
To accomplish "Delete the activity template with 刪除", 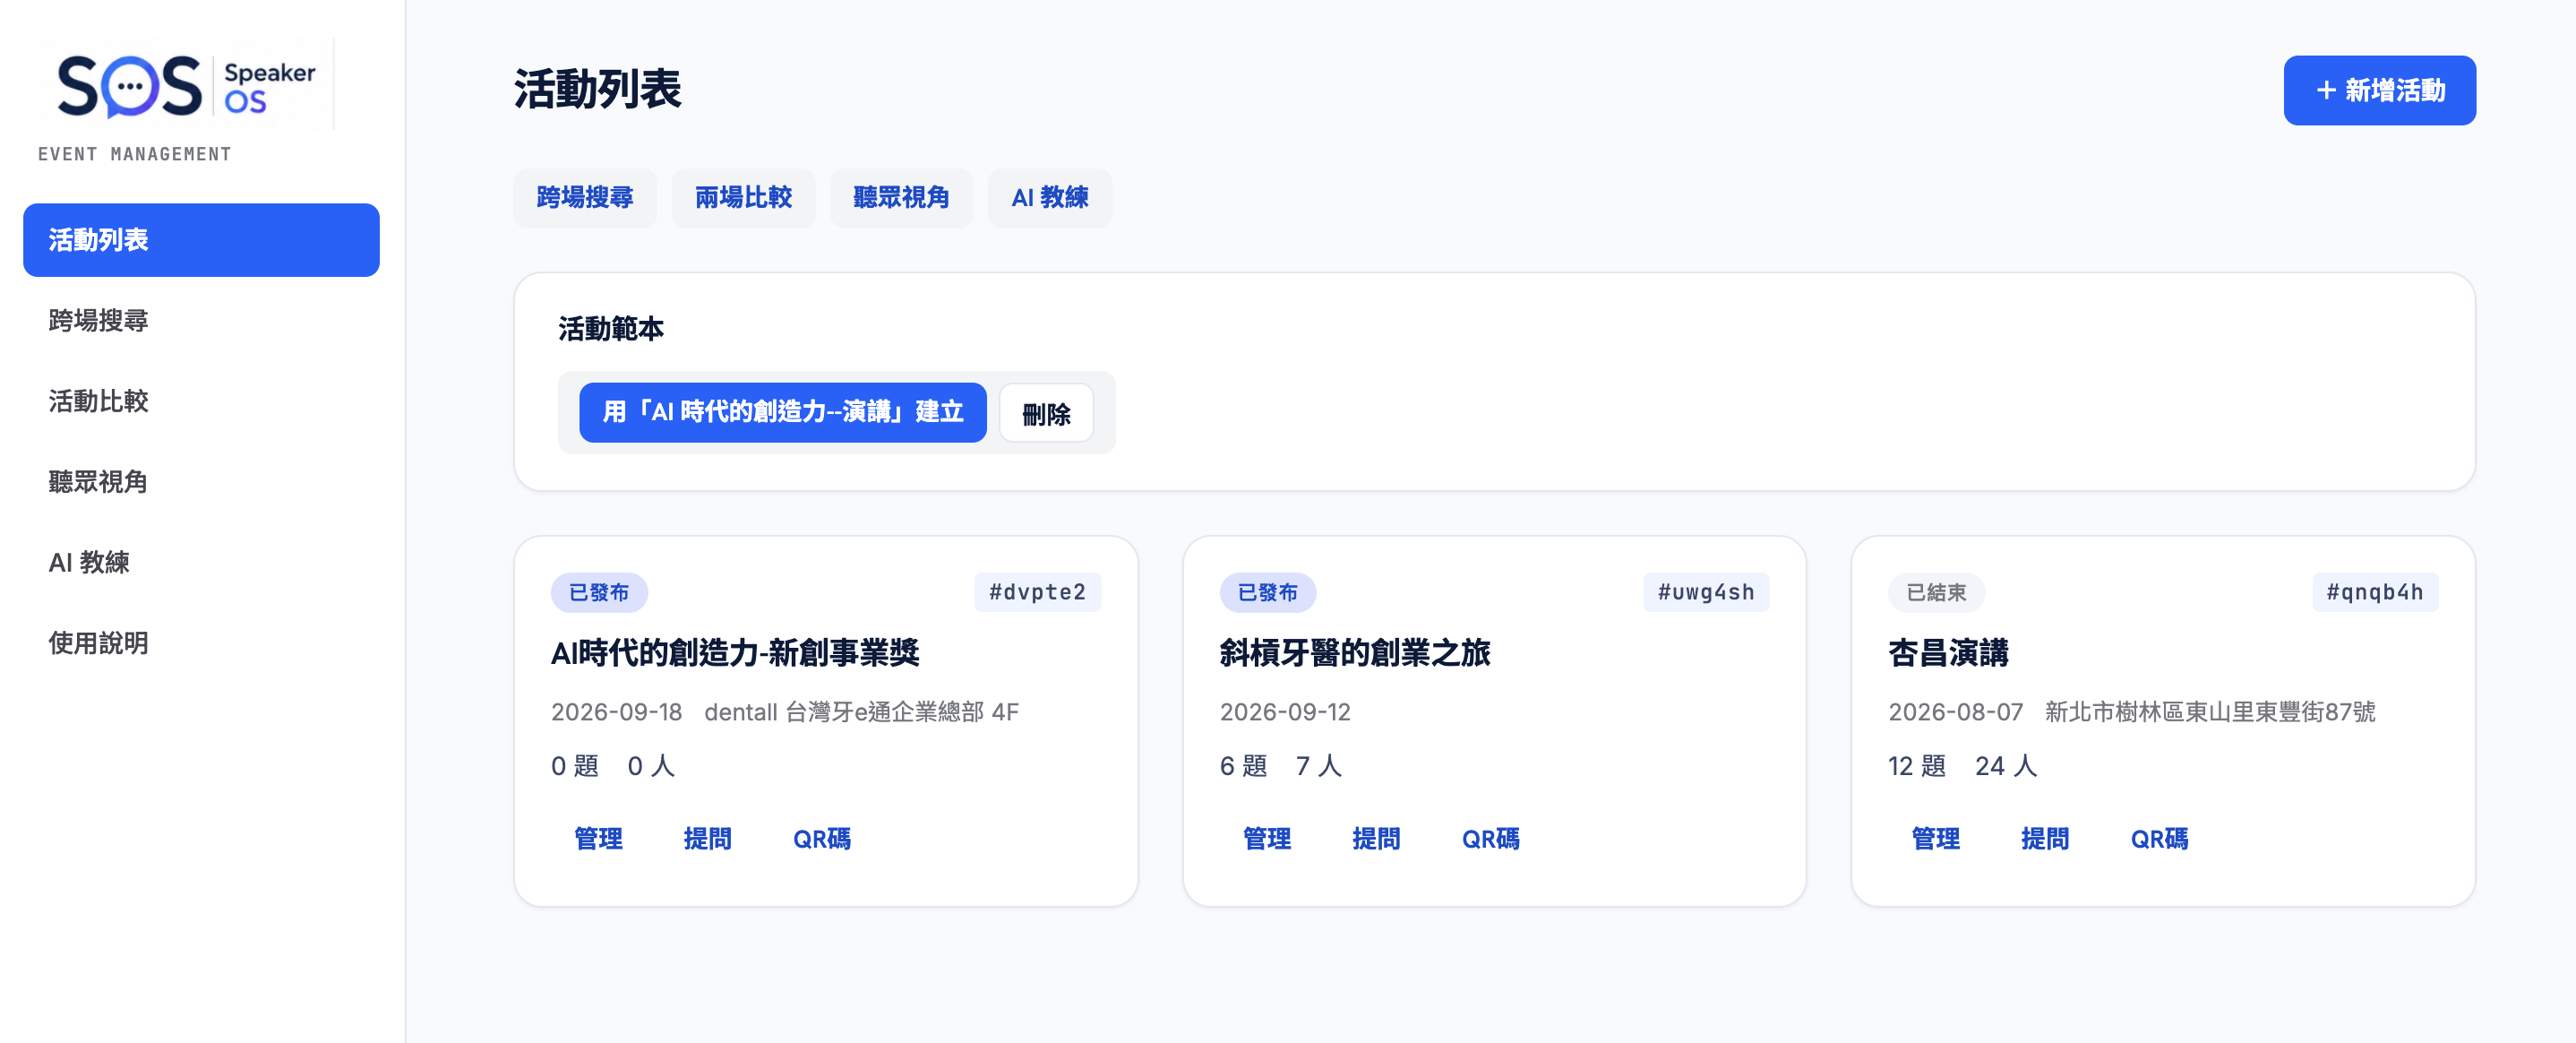I will coord(1046,413).
